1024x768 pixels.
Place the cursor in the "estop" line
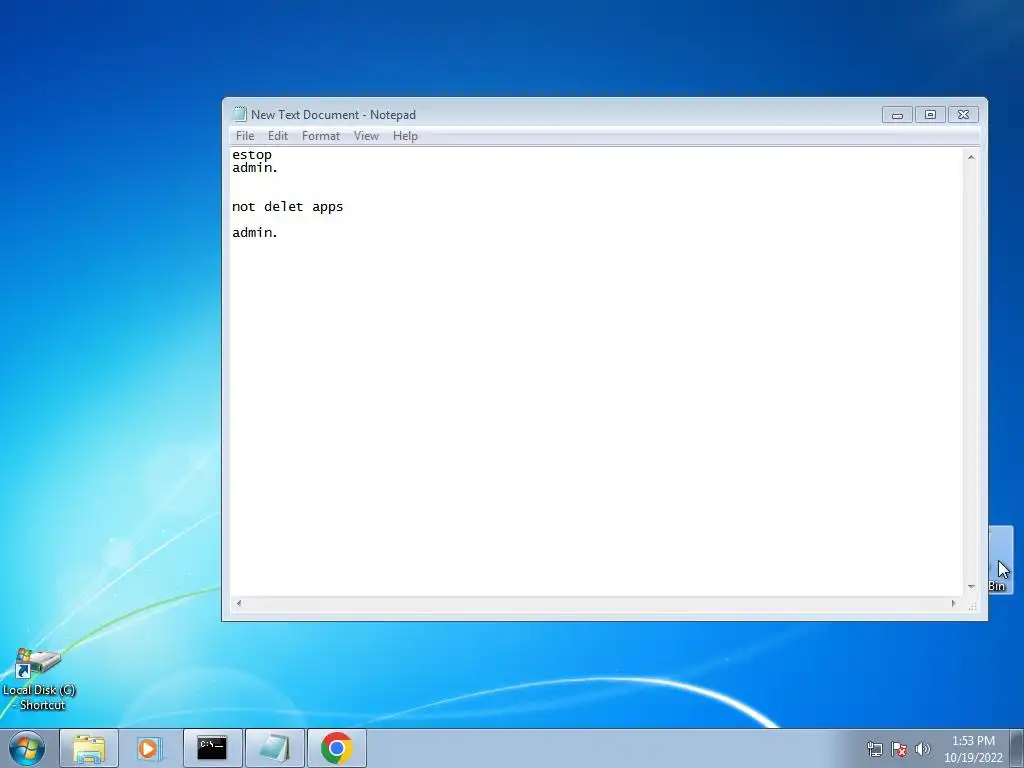click(x=252, y=155)
